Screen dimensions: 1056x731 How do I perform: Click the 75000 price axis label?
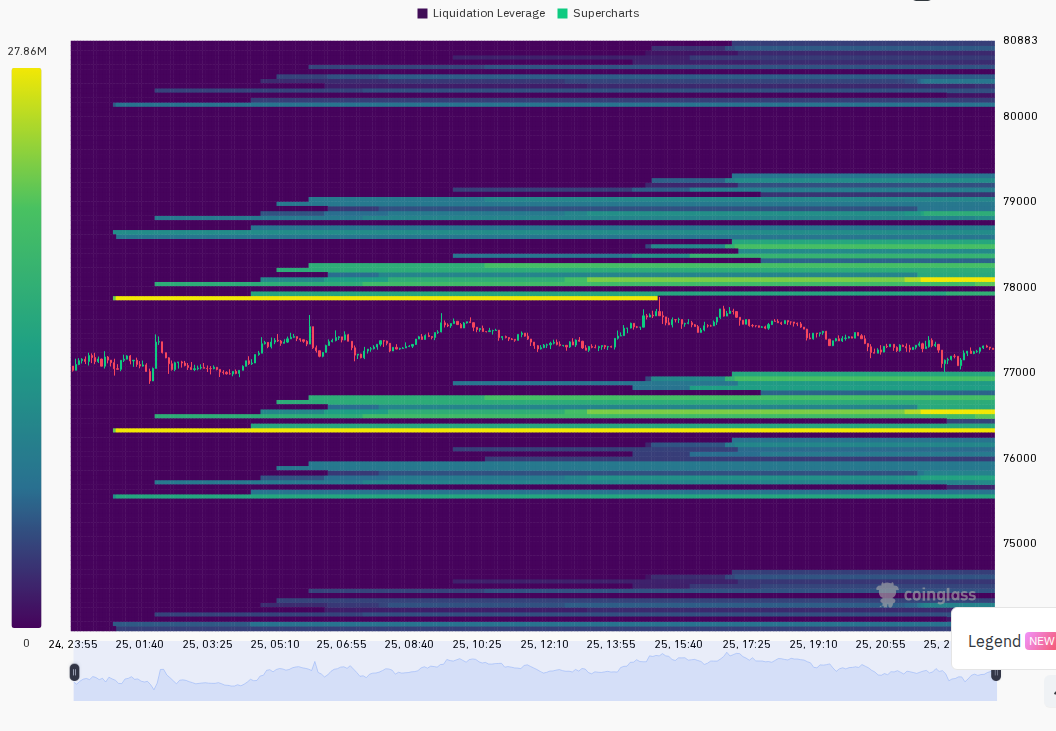coord(1020,543)
